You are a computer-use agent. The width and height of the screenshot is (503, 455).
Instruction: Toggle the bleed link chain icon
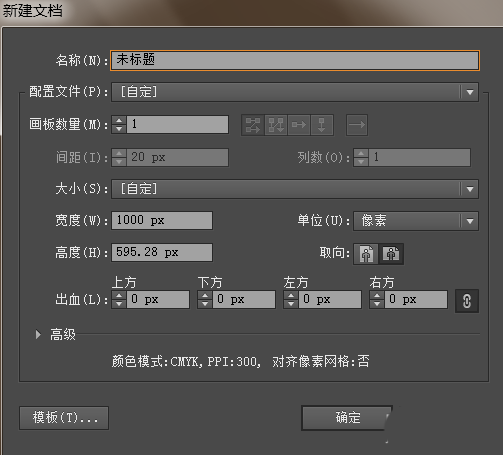[x=467, y=301]
